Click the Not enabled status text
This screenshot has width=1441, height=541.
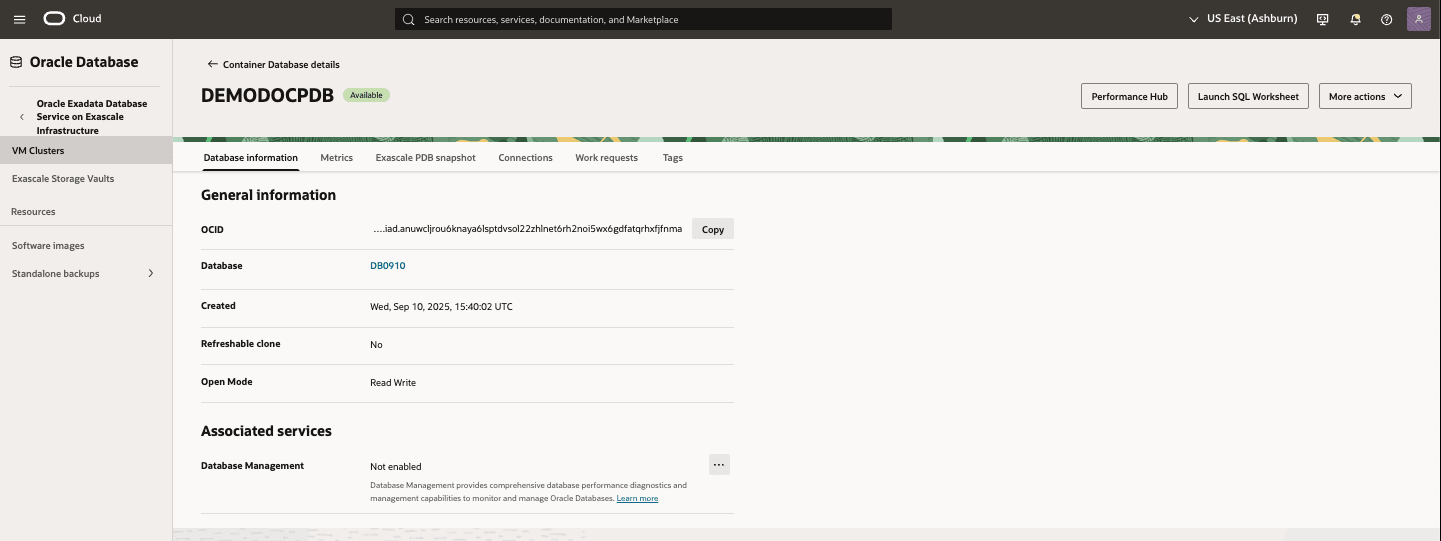(396, 466)
